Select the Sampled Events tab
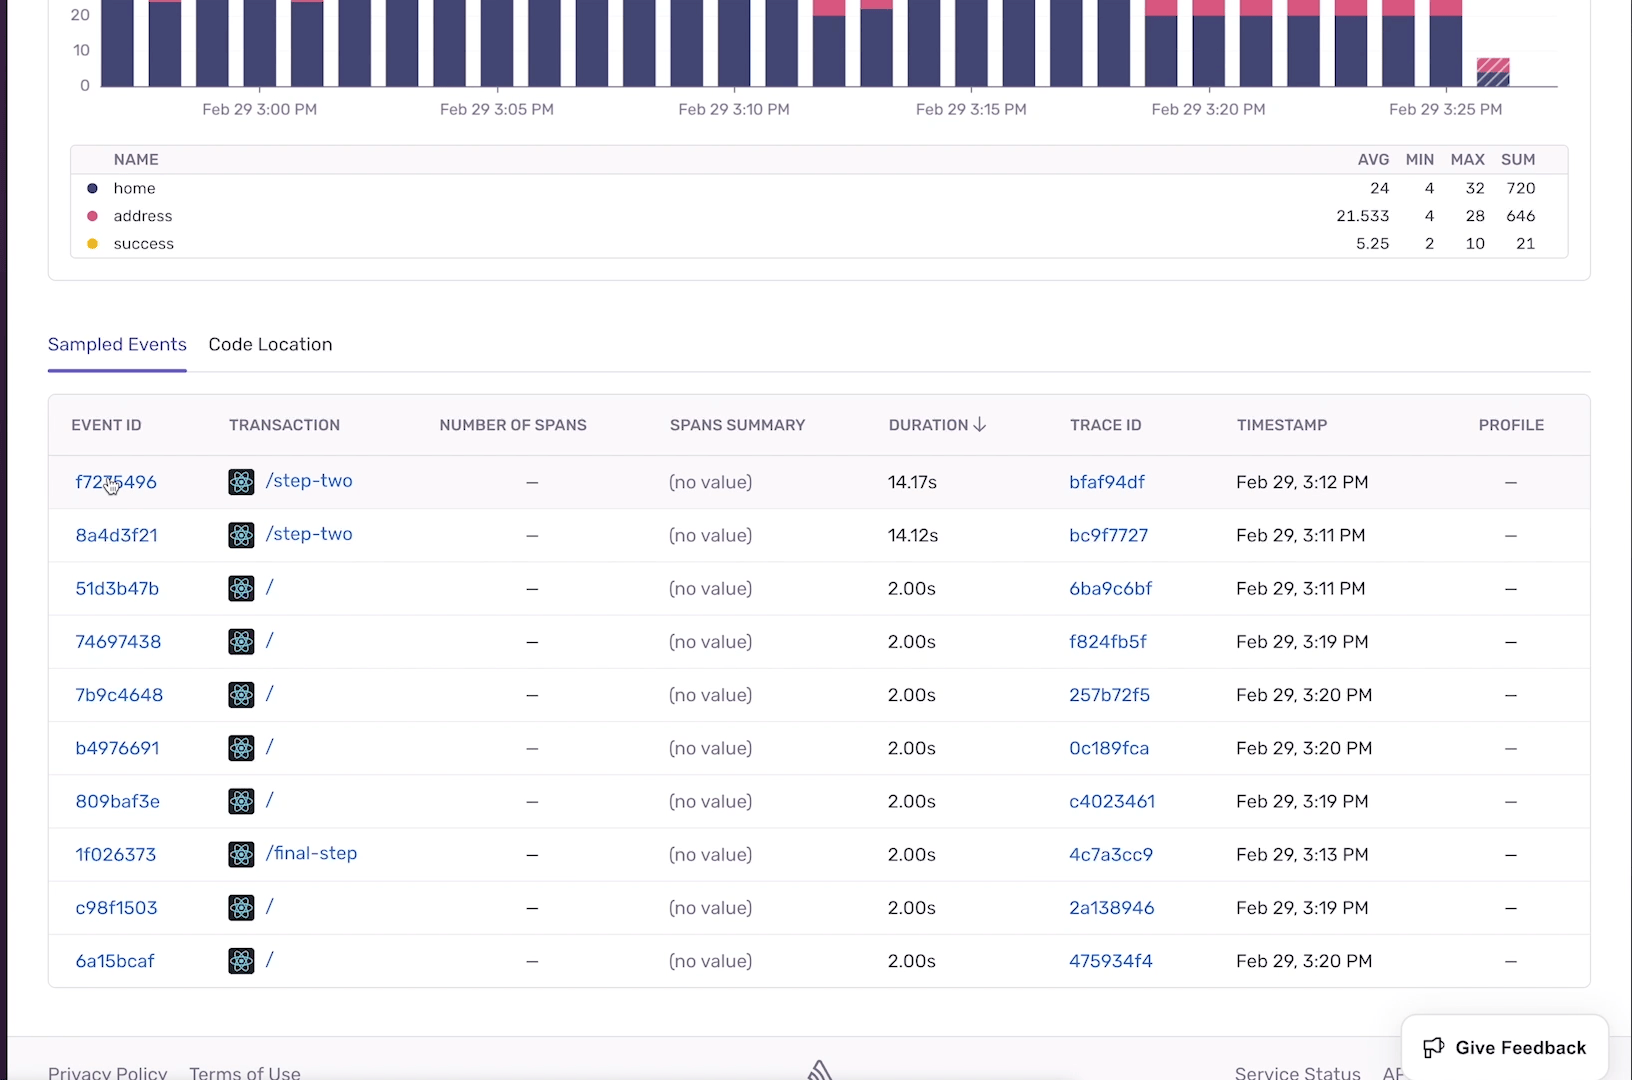 [117, 344]
